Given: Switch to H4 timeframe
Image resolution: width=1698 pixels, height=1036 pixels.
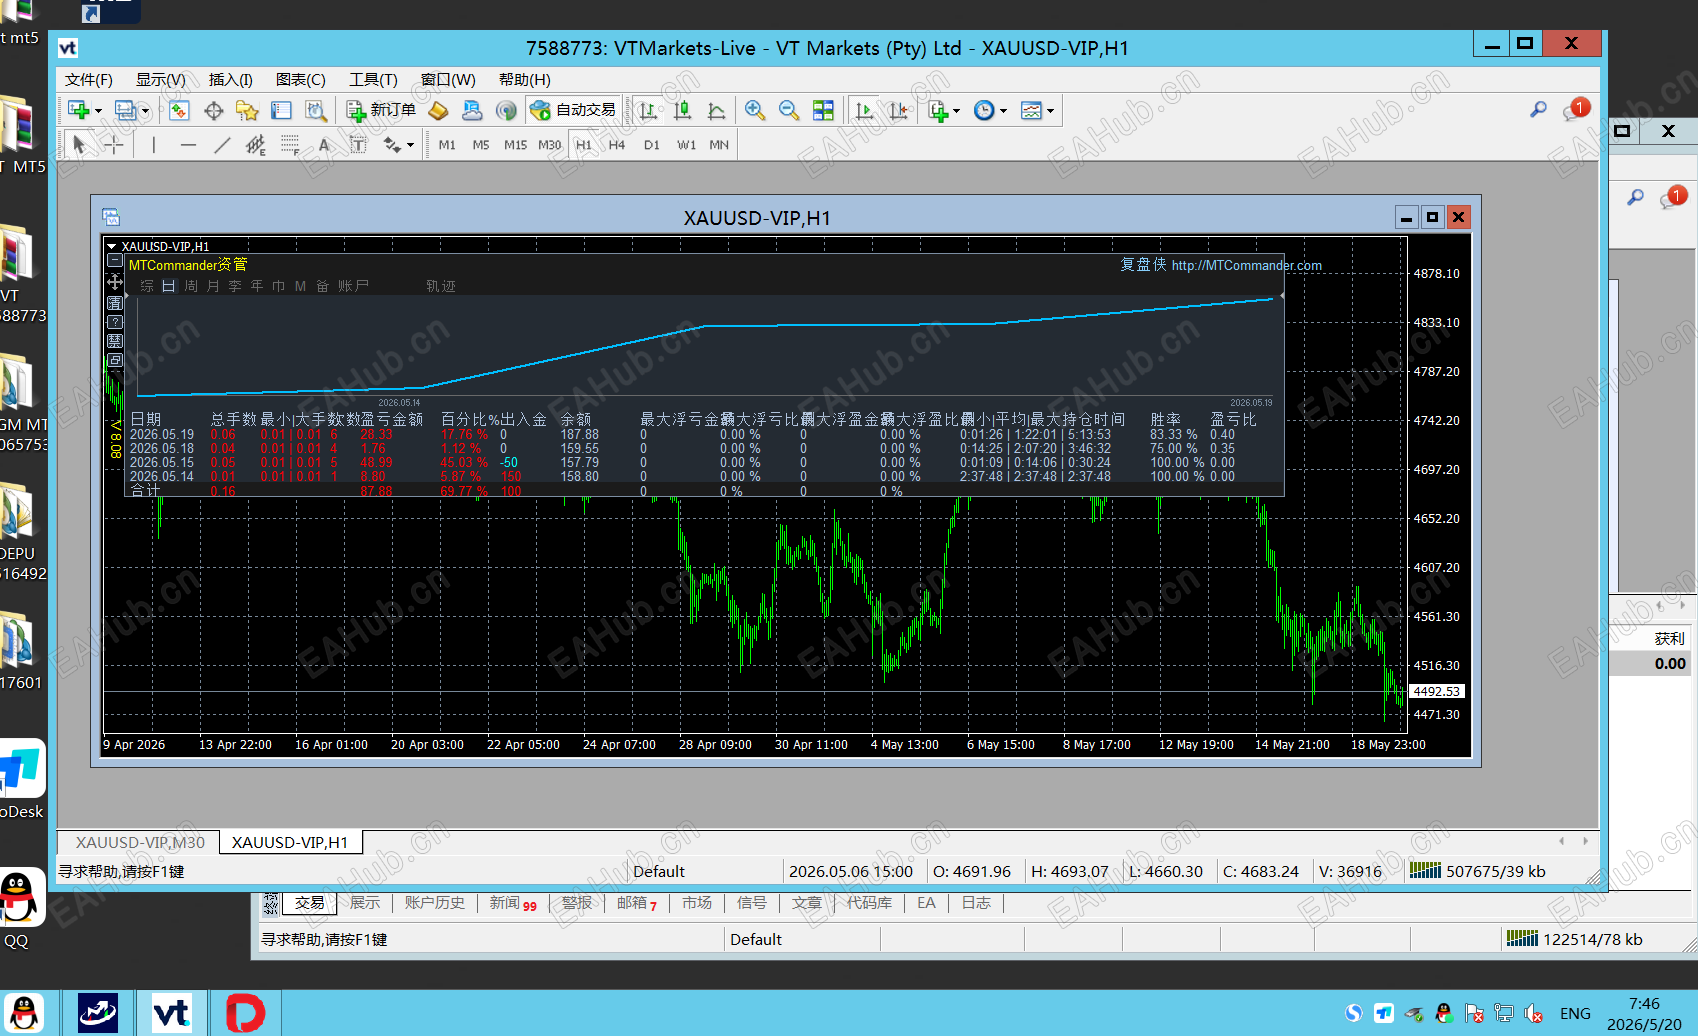Looking at the screenshot, I should click(x=617, y=145).
